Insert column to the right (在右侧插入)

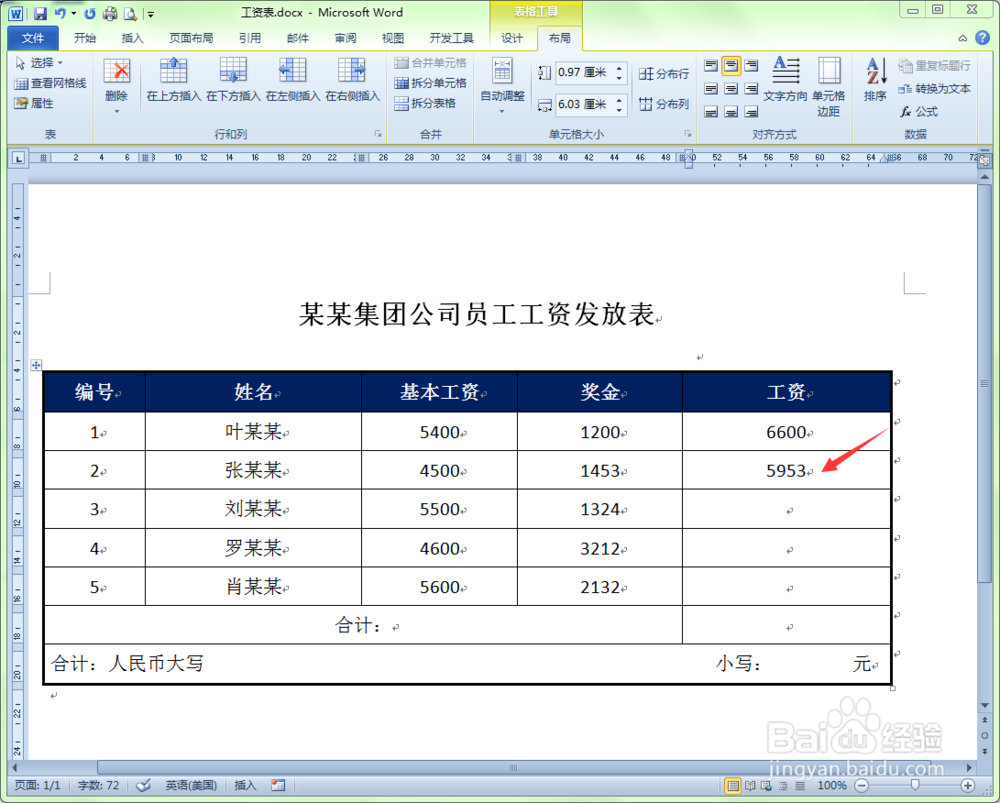(x=353, y=80)
